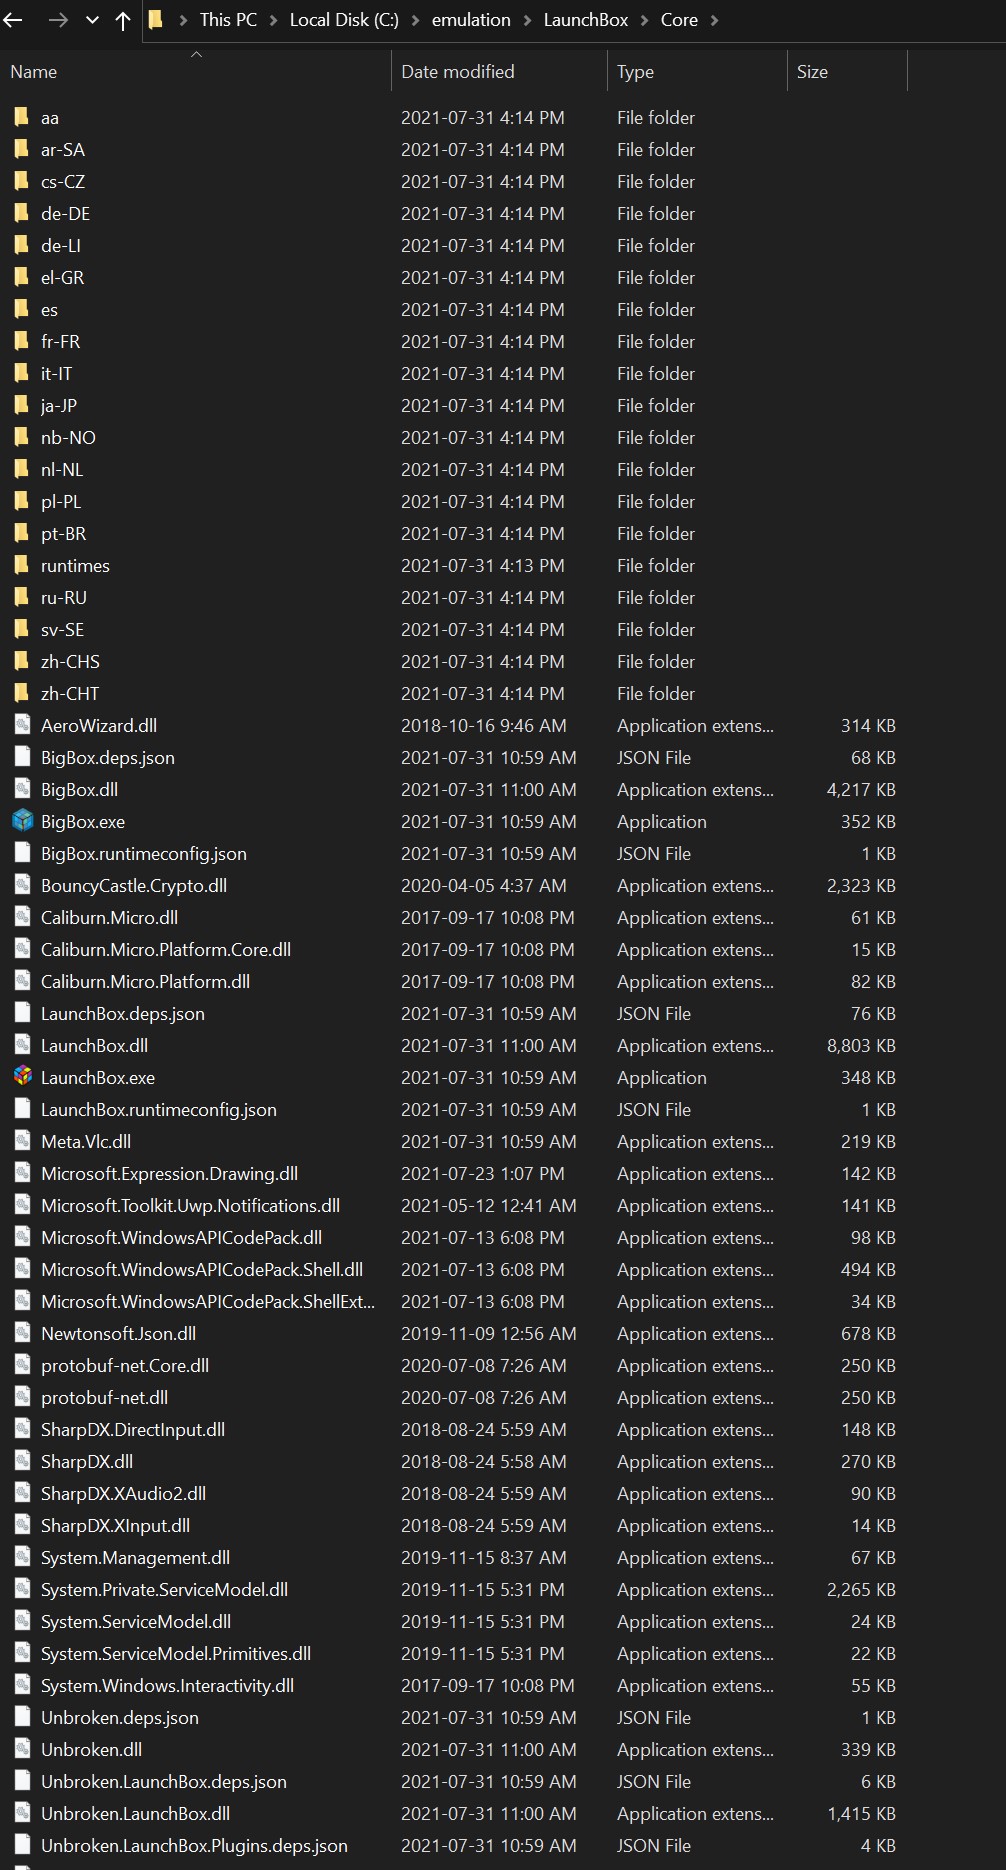Click the folder icon in address bar
This screenshot has height=1870, width=1006.
click(x=156, y=19)
